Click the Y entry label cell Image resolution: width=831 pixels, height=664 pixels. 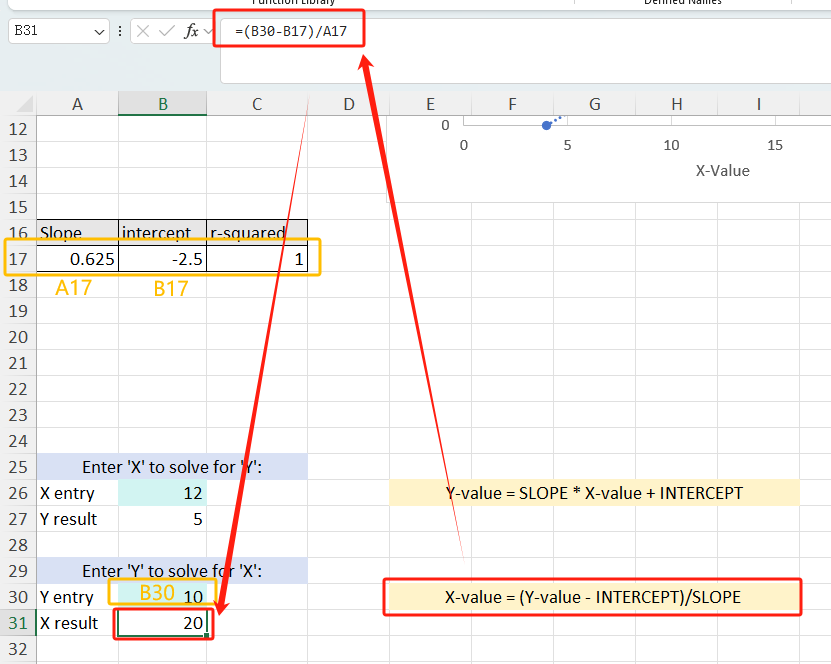coord(77,597)
